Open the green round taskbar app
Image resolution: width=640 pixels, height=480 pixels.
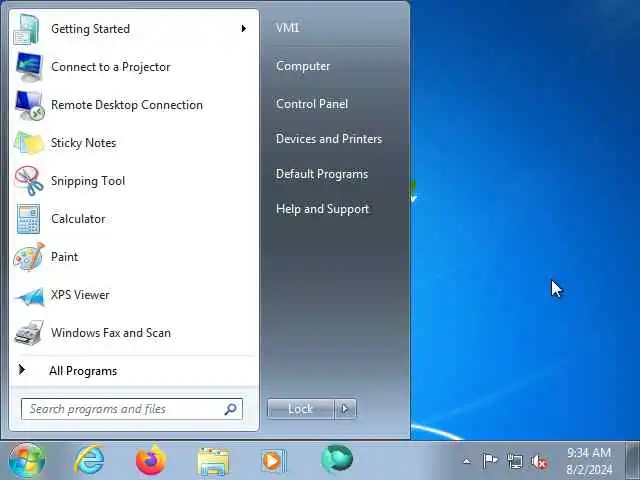pyautogui.click(x=337, y=460)
